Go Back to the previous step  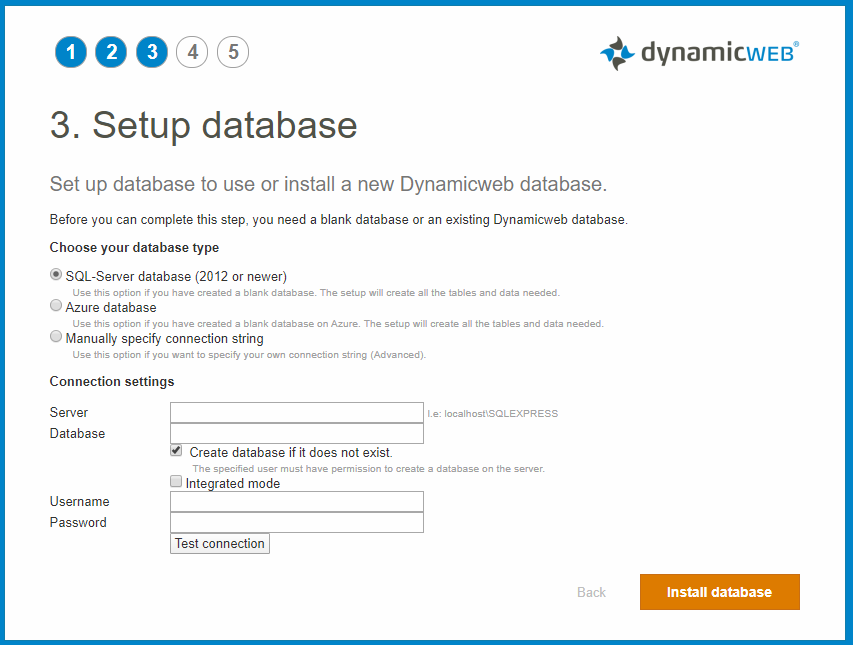point(591,592)
